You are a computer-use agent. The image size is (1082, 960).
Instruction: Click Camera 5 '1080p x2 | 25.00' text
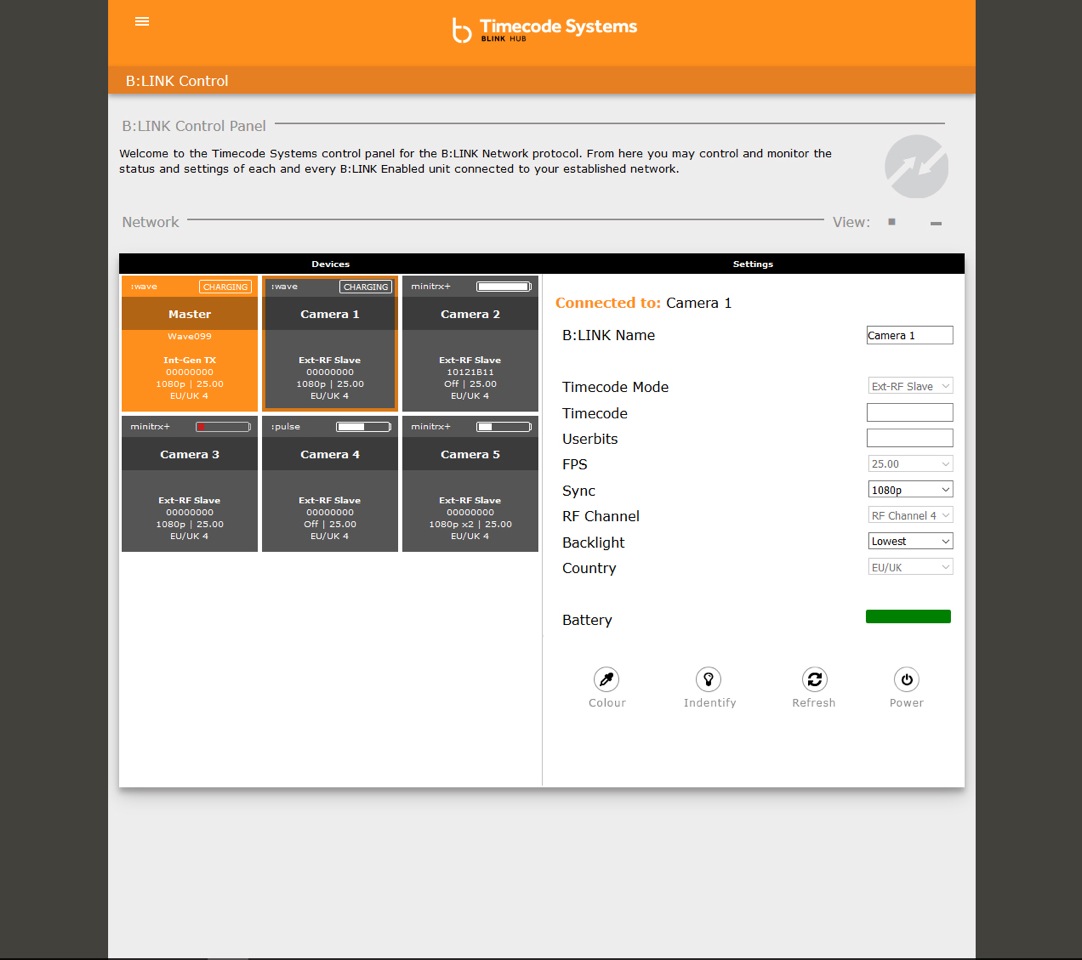point(471,524)
